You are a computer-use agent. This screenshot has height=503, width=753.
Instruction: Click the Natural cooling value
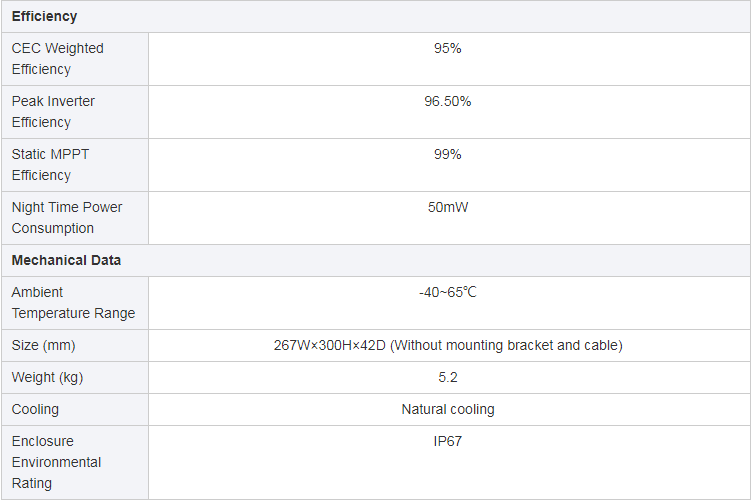coord(448,409)
